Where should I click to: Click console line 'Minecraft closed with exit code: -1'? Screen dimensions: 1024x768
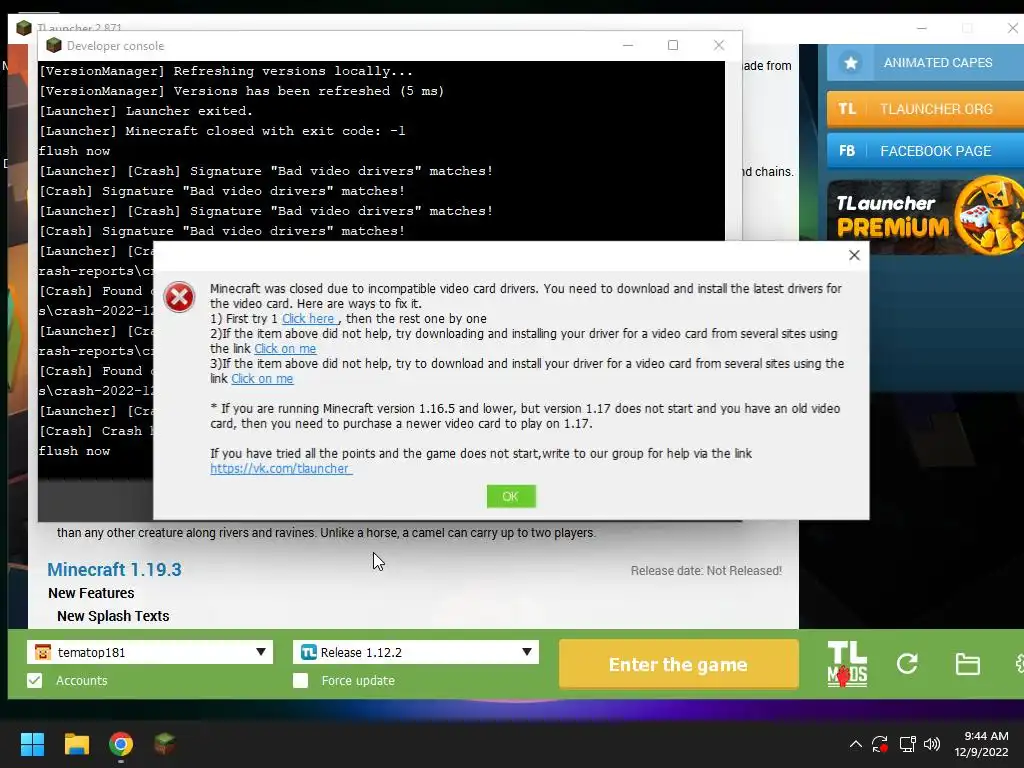(222, 131)
